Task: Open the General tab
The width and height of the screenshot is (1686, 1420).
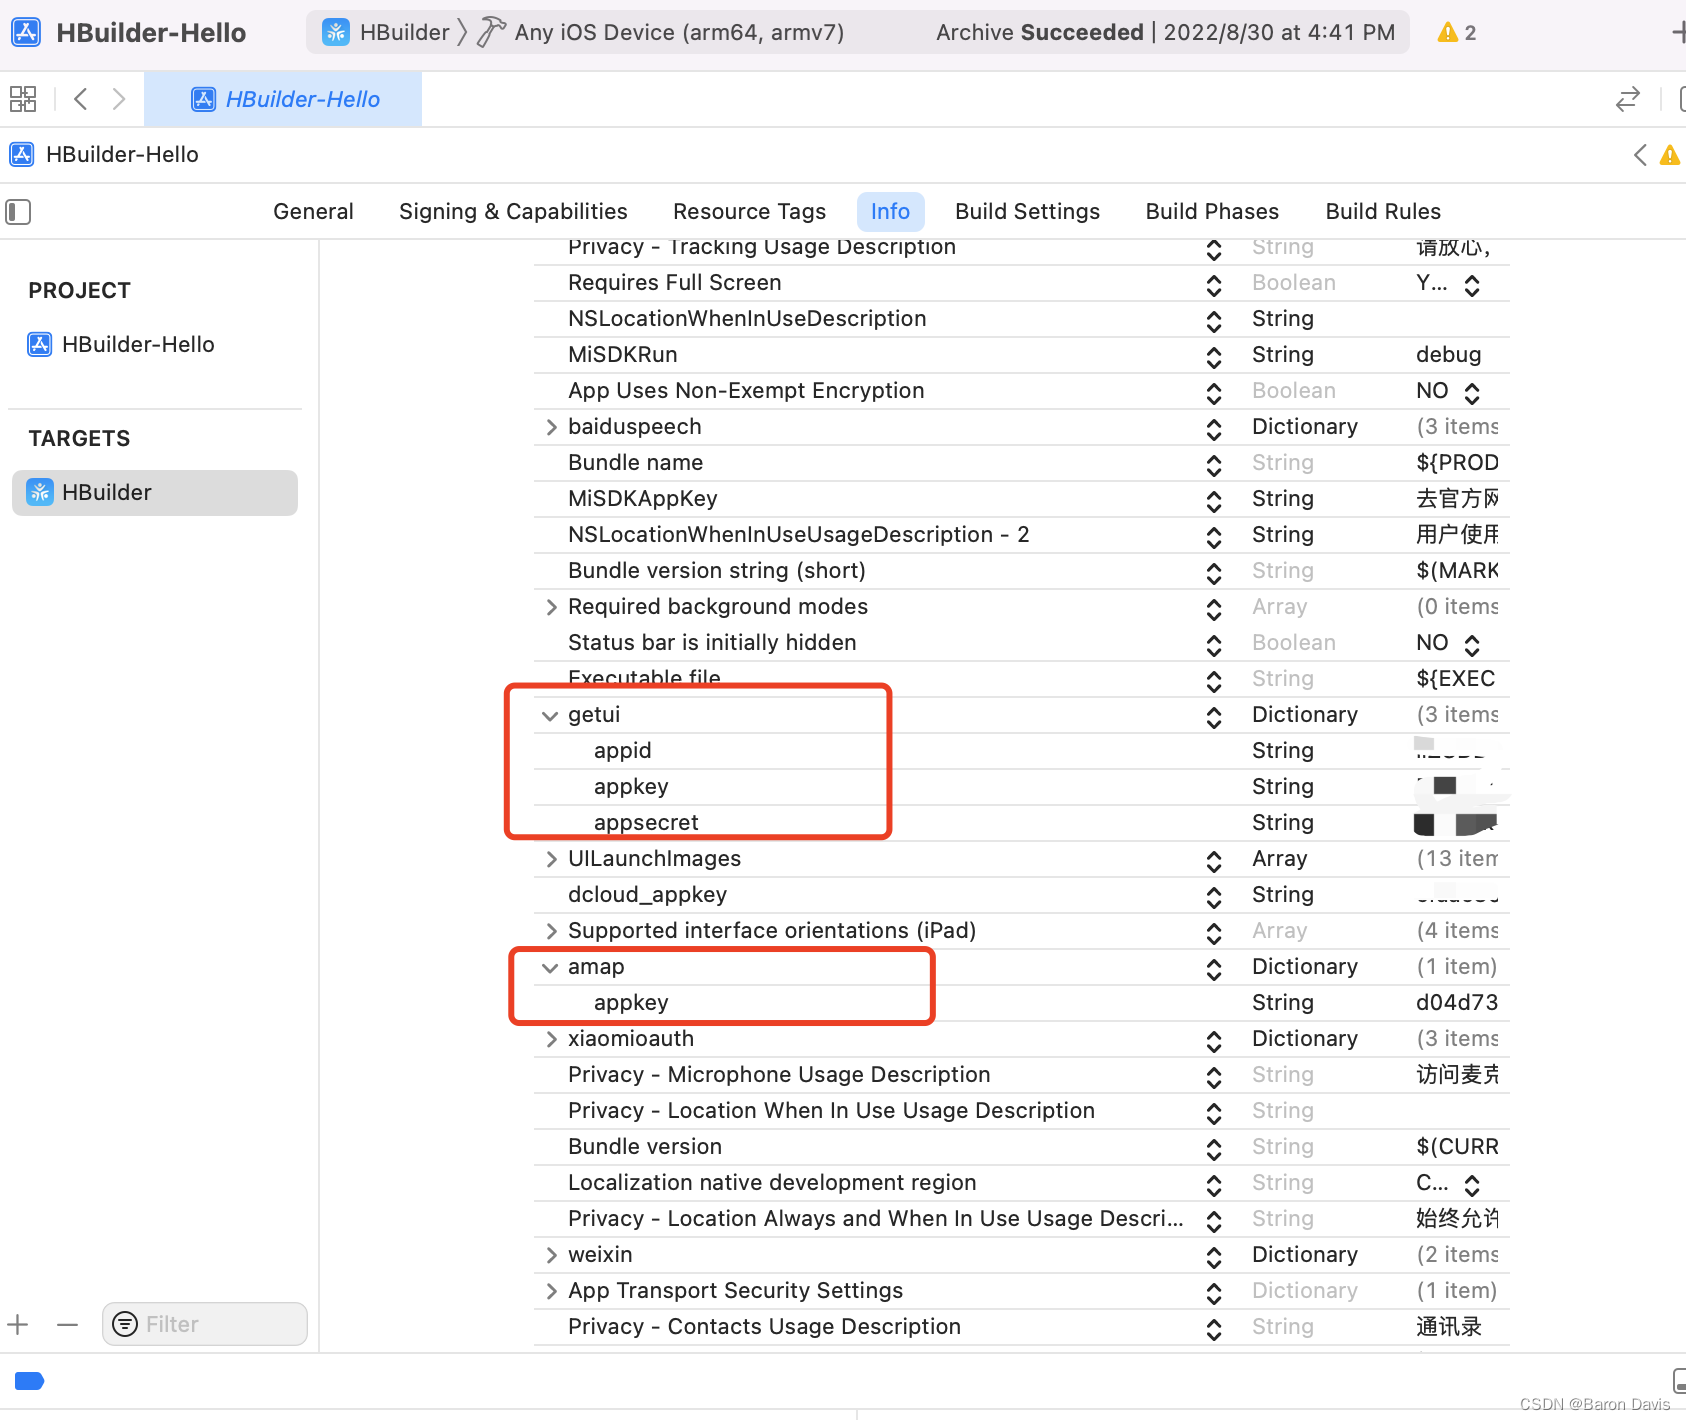Action: 313,212
